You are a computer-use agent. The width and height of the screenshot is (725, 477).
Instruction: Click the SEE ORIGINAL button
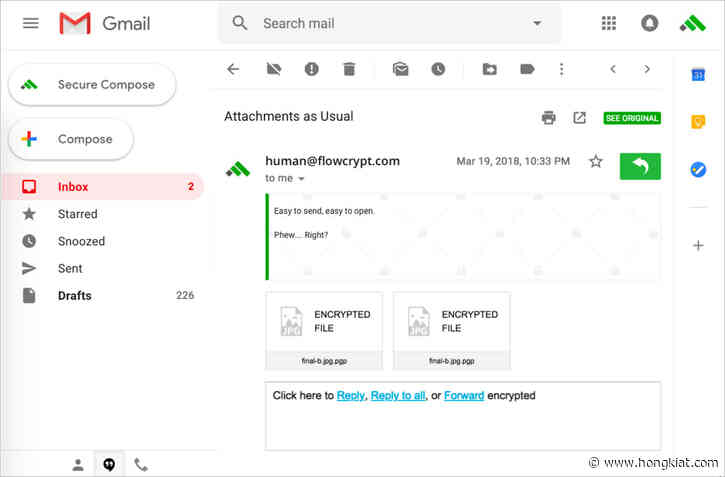click(x=632, y=118)
